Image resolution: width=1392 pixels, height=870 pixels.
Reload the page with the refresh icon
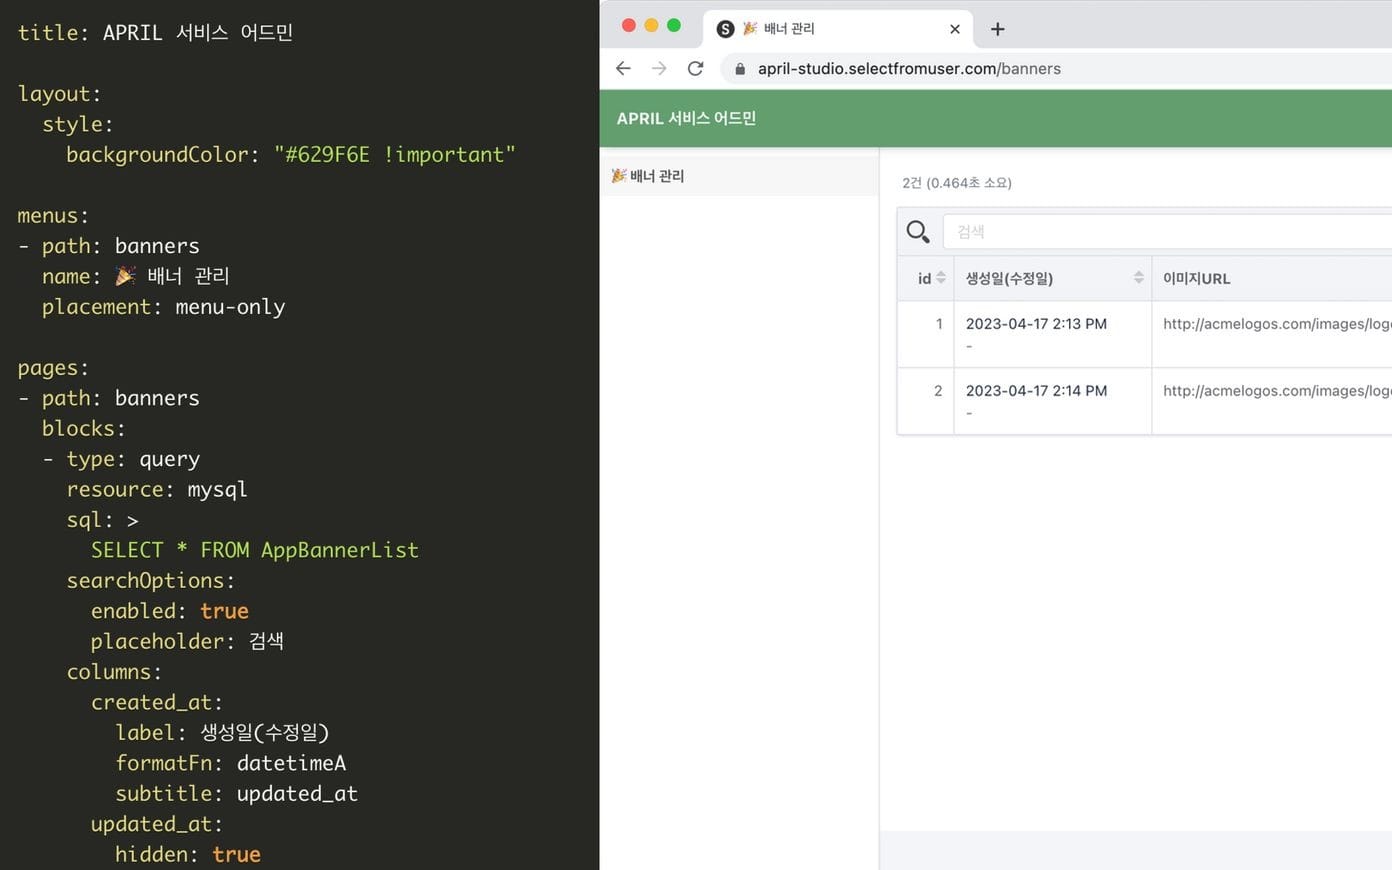tap(695, 68)
